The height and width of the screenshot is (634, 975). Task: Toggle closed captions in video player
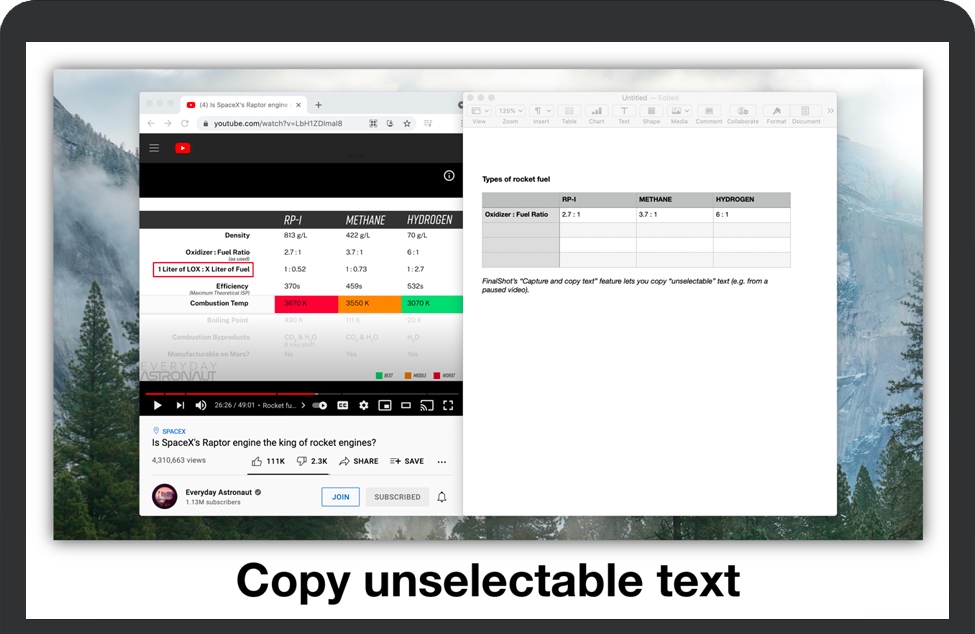coord(343,405)
